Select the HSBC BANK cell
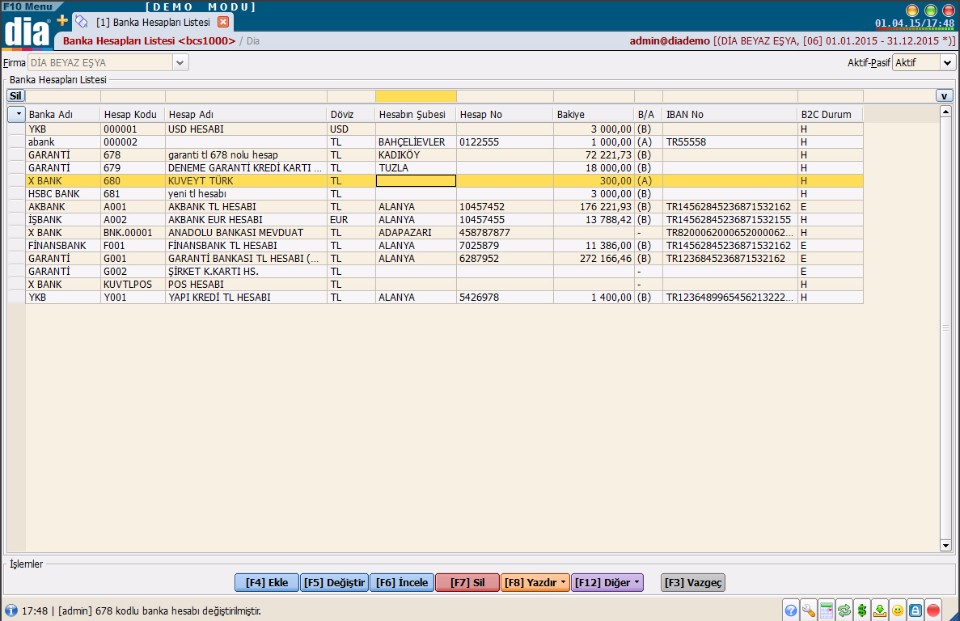The height and width of the screenshot is (621, 960). pyautogui.click(x=62, y=194)
